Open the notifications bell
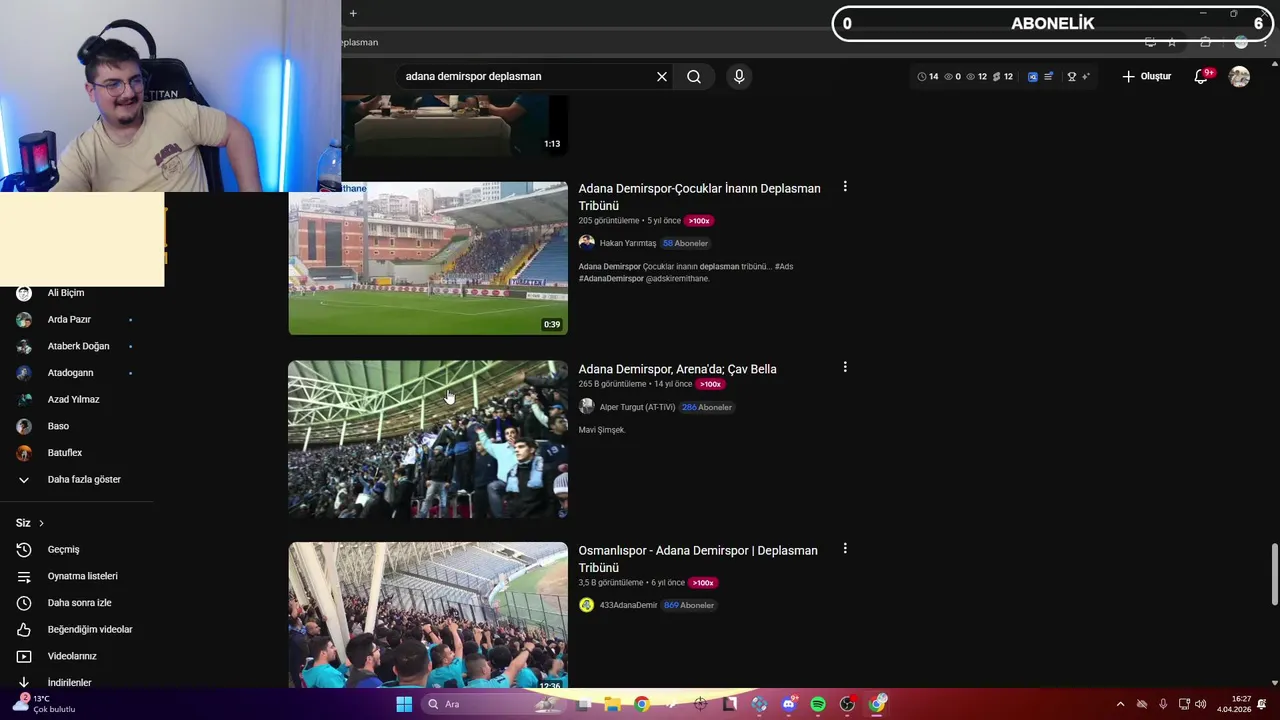Image resolution: width=1280 pixels, height=720 pixels. tap(1202, 76)
